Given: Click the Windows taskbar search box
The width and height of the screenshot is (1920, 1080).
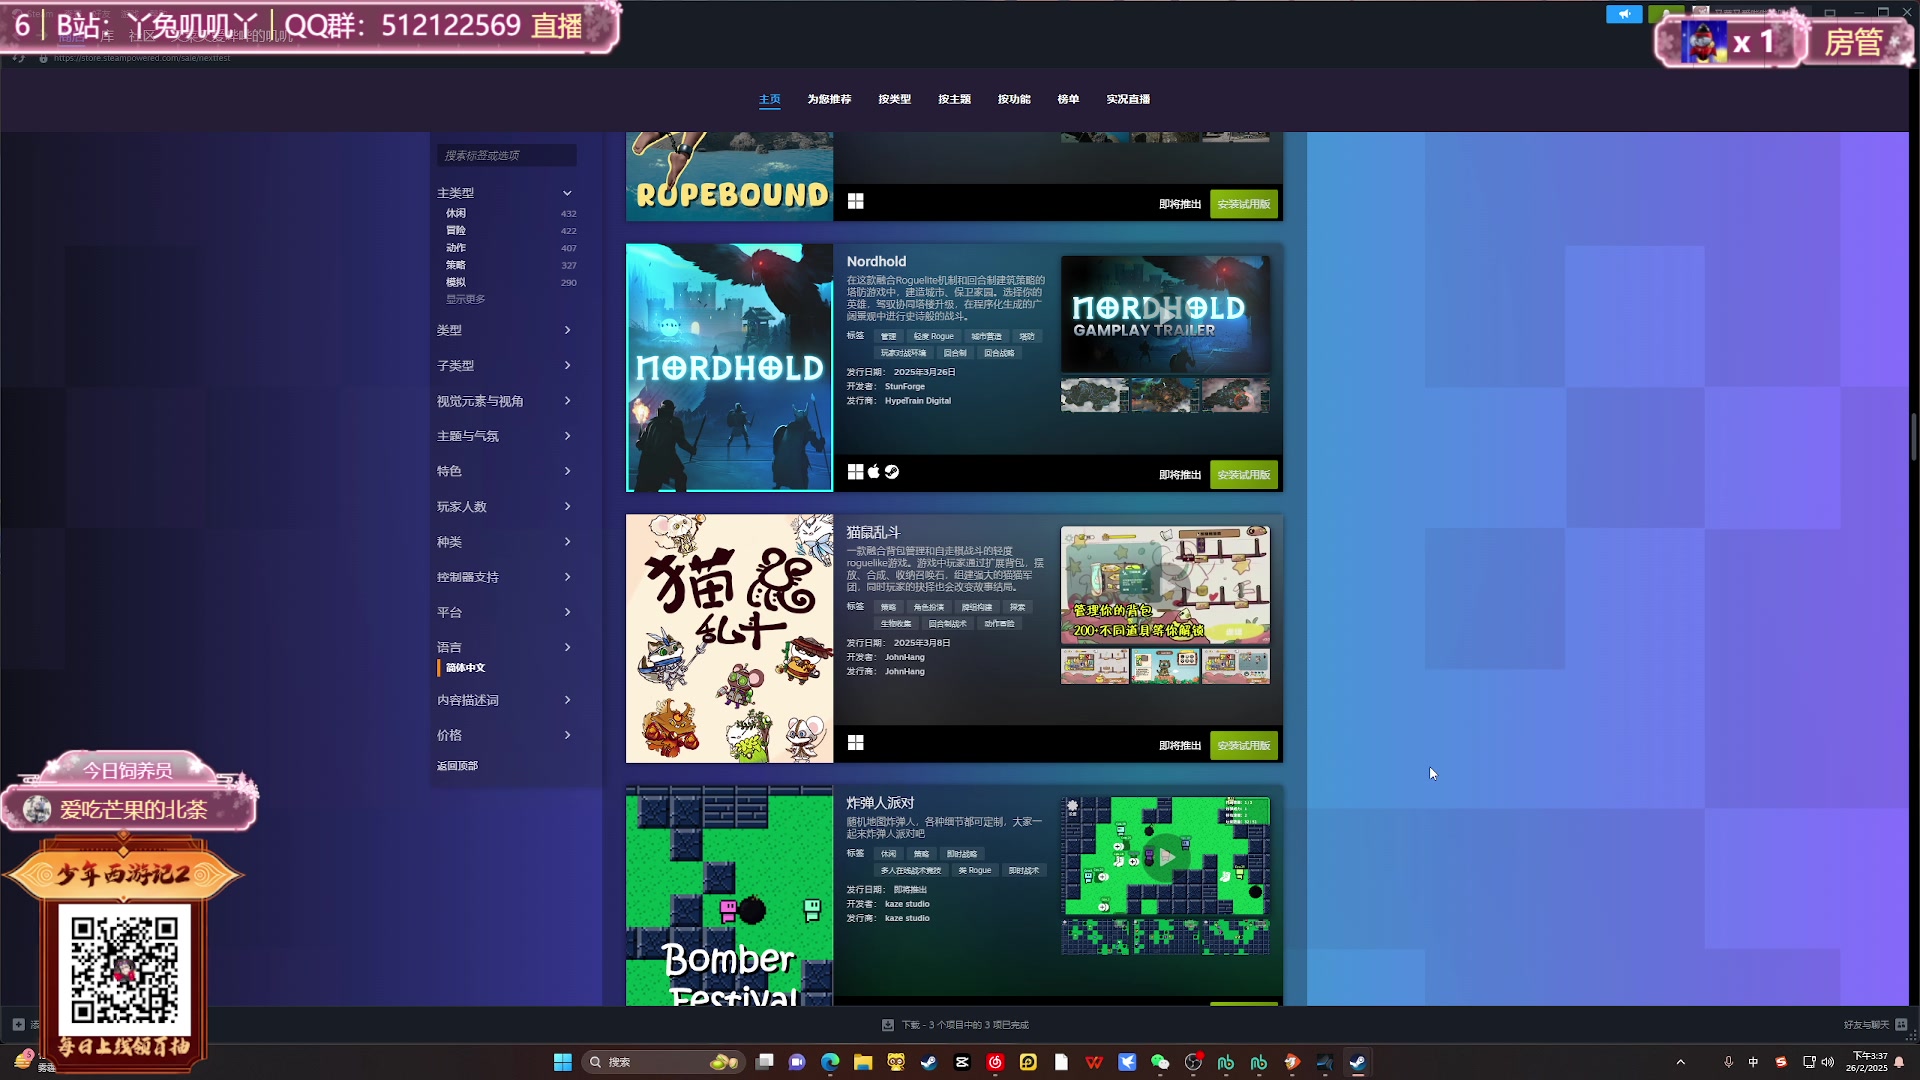Looking at the screenshot, I should coord(664,1062).
